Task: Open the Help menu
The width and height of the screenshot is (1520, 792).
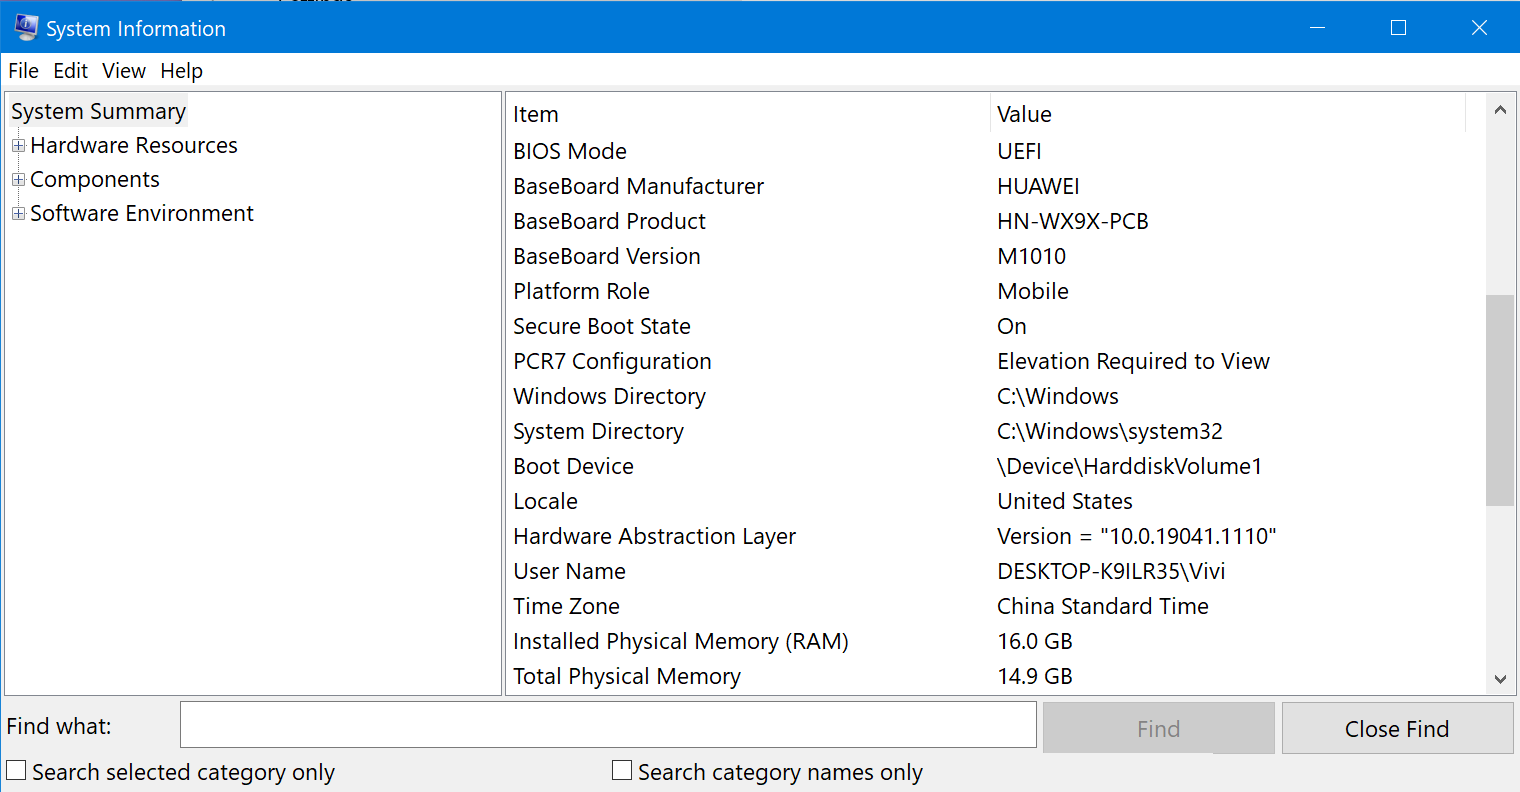Action: point(181,71)
